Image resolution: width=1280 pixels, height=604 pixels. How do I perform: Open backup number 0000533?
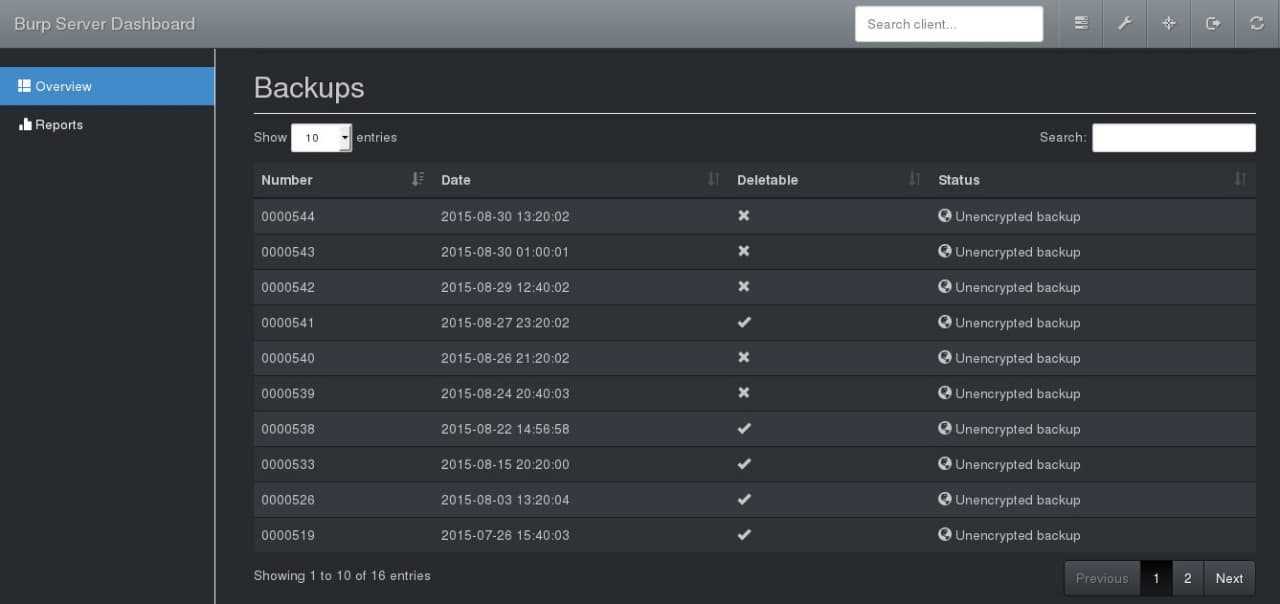coord(288,465)
